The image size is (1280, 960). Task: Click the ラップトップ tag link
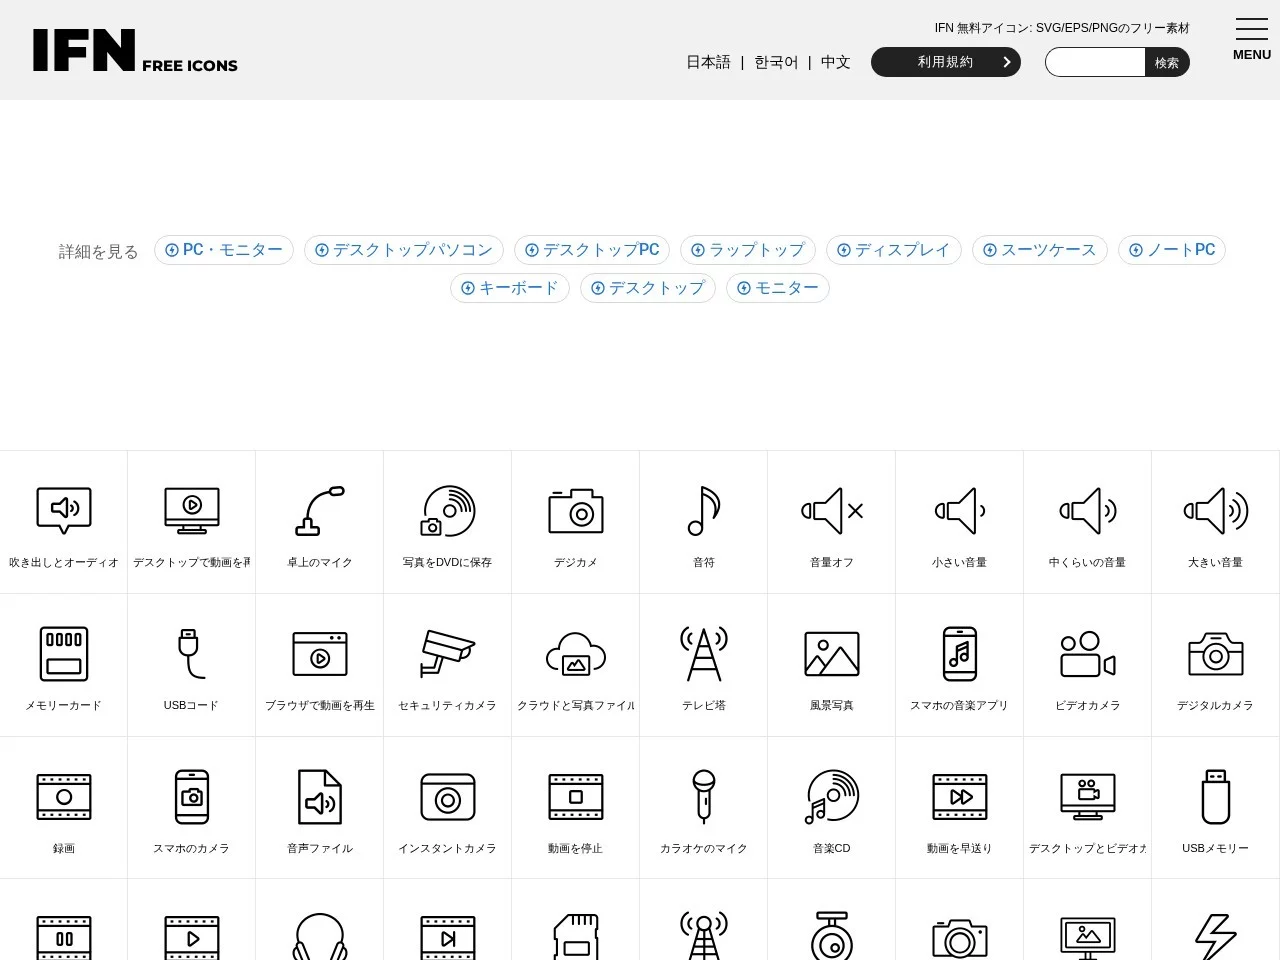click(x=748, y=250)
